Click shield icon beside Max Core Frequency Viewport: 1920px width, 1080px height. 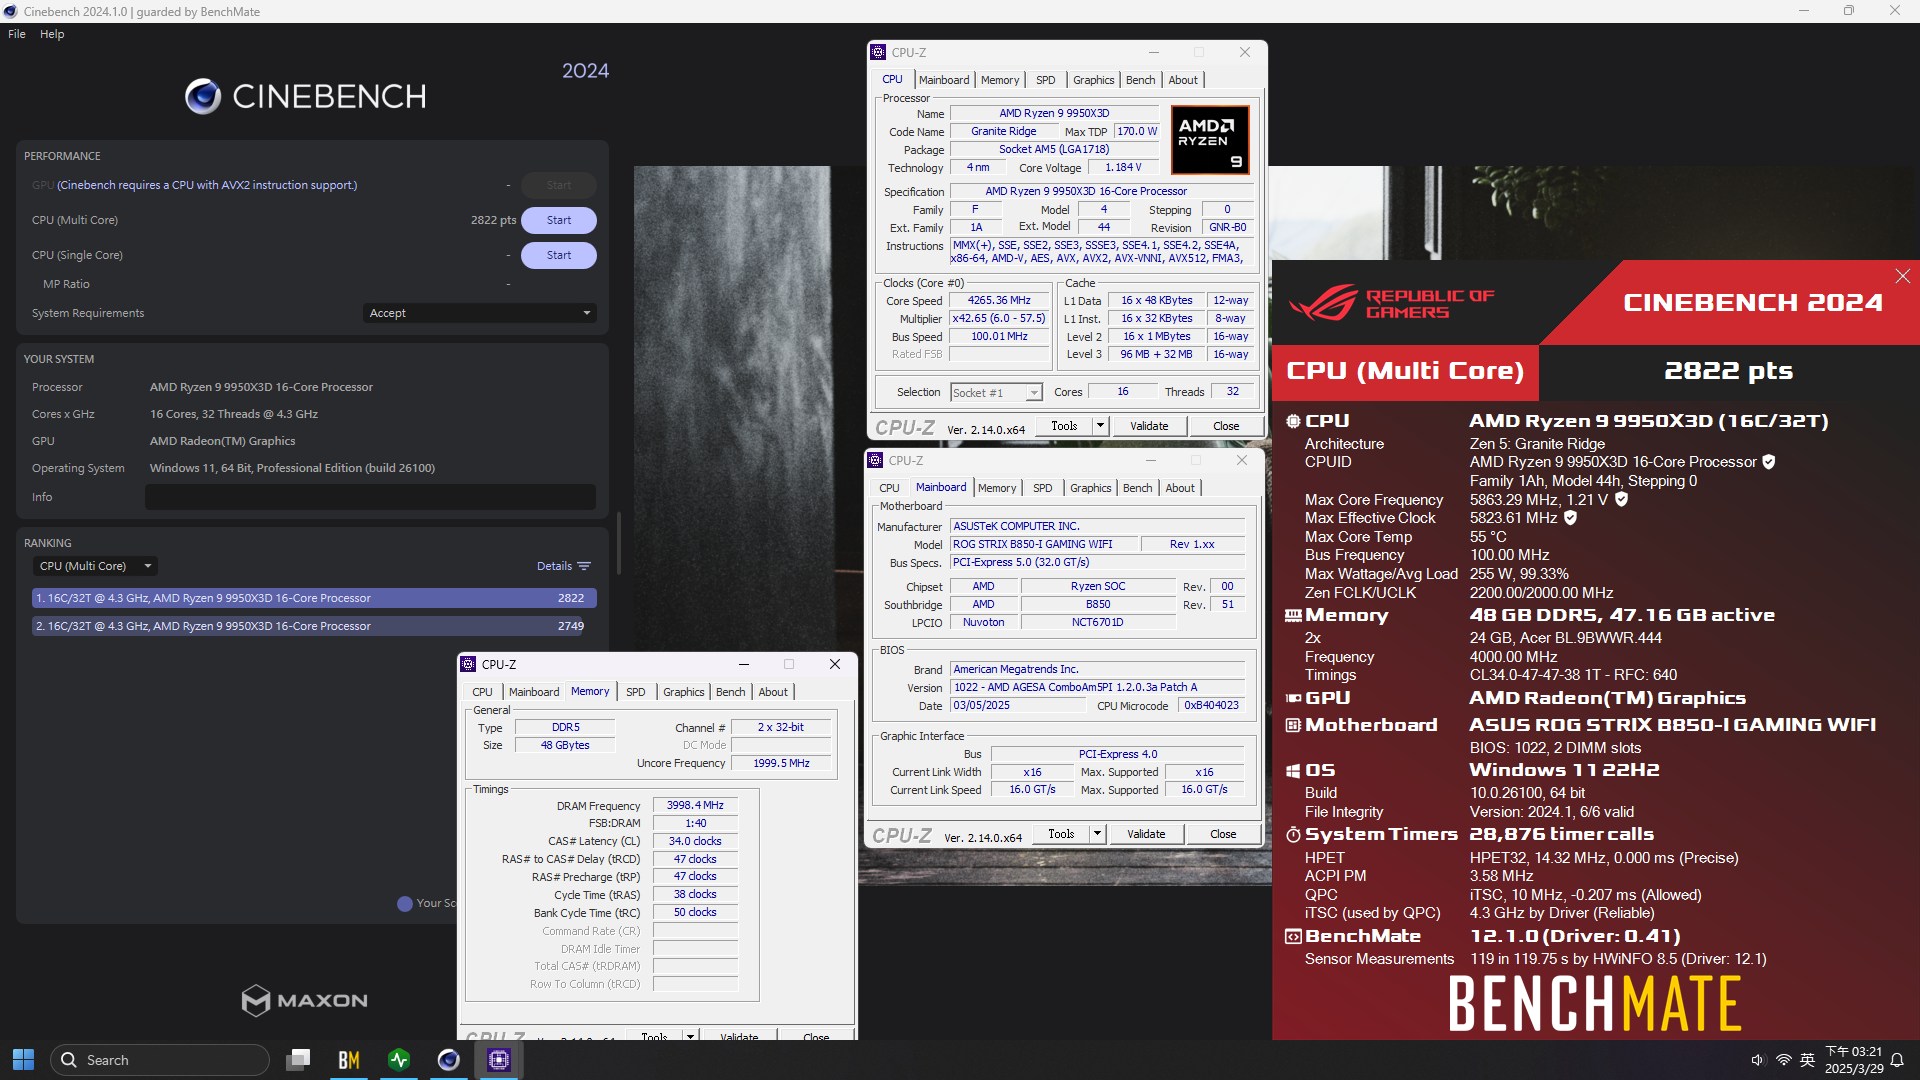(1621, 499)
